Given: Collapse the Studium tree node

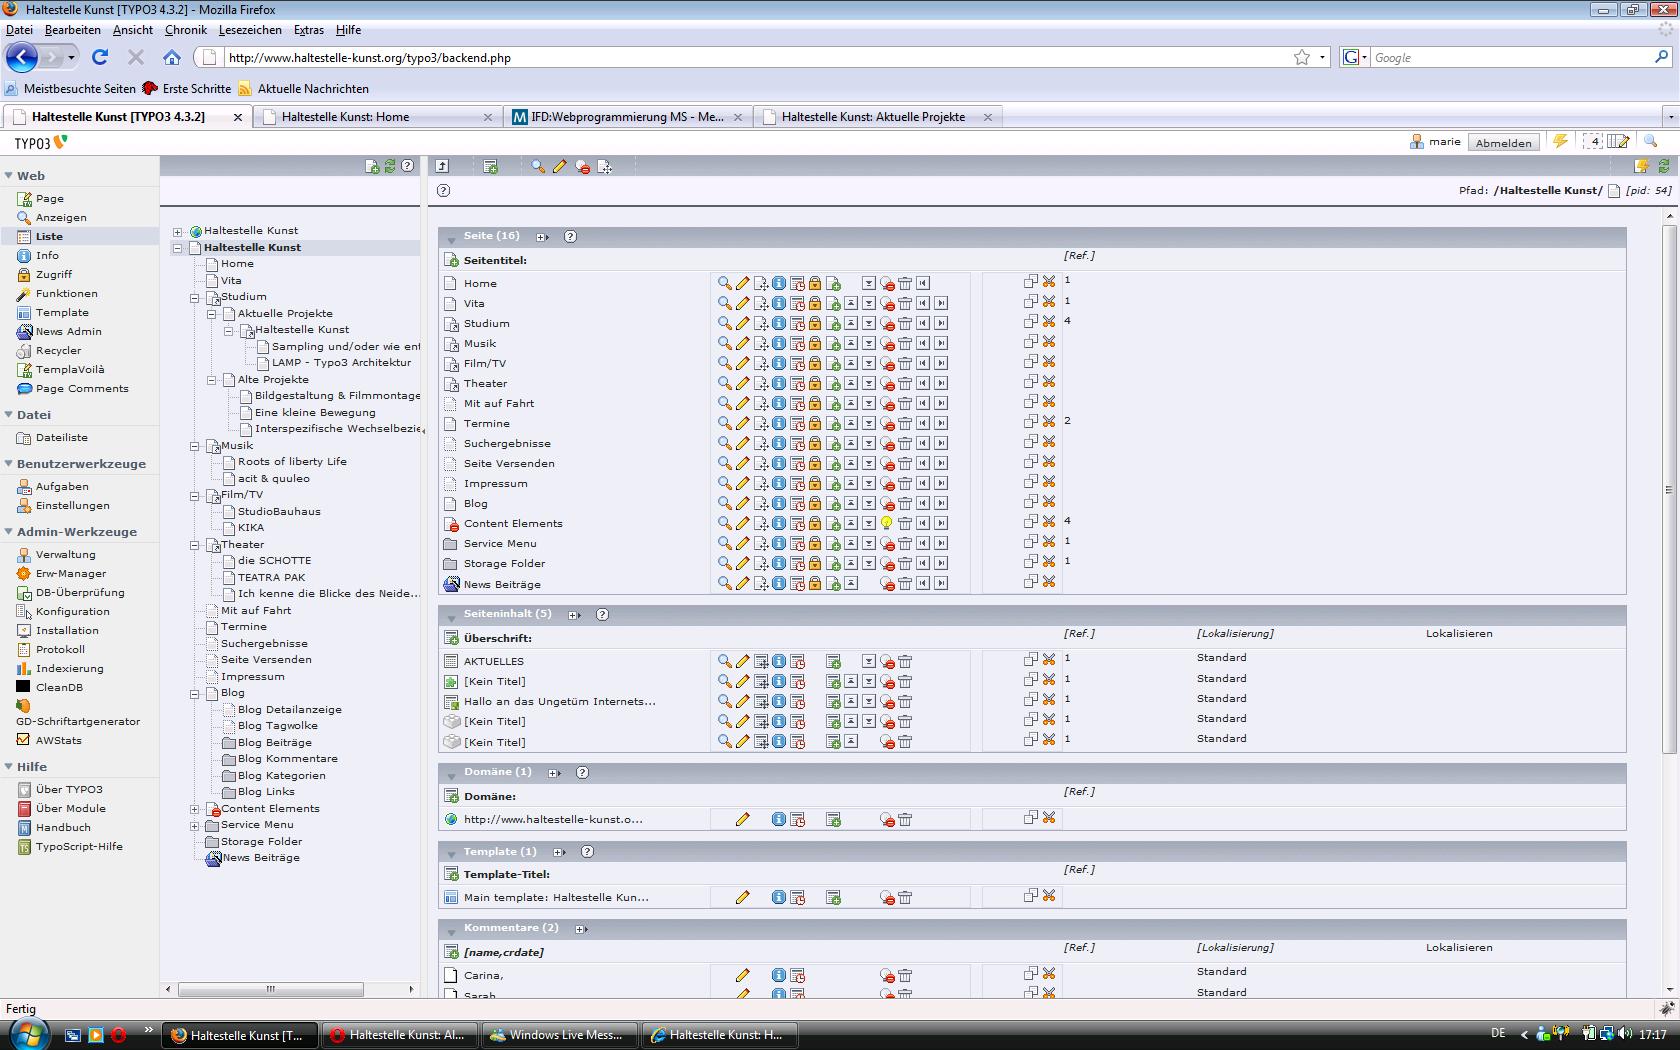Looking at the screenshot, I should (195, 297).
